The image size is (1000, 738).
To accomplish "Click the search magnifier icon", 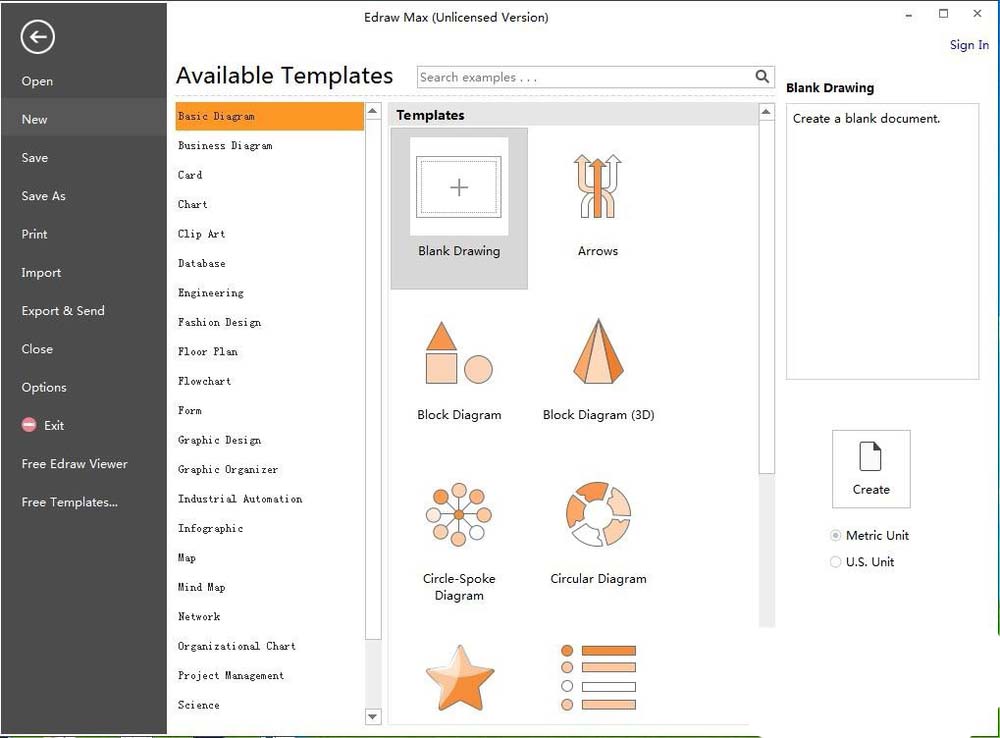I will tap(761, 77).
